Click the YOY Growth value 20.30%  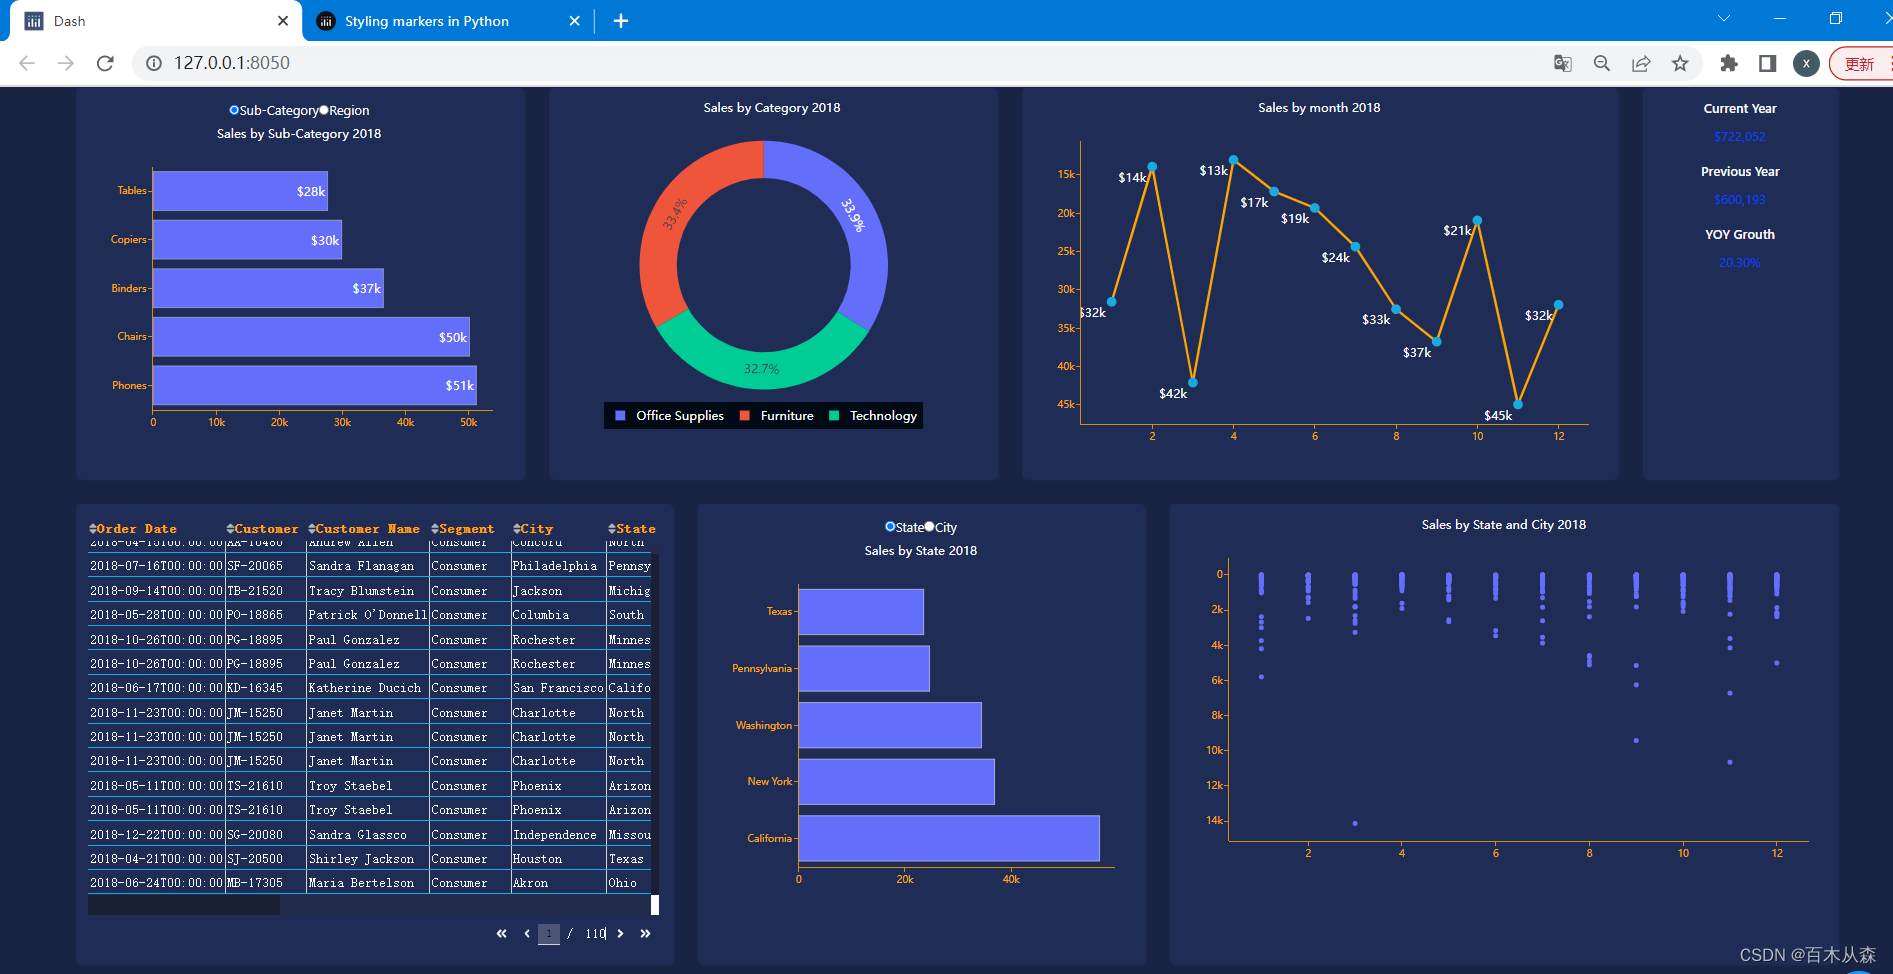[x=1740, y=263]
